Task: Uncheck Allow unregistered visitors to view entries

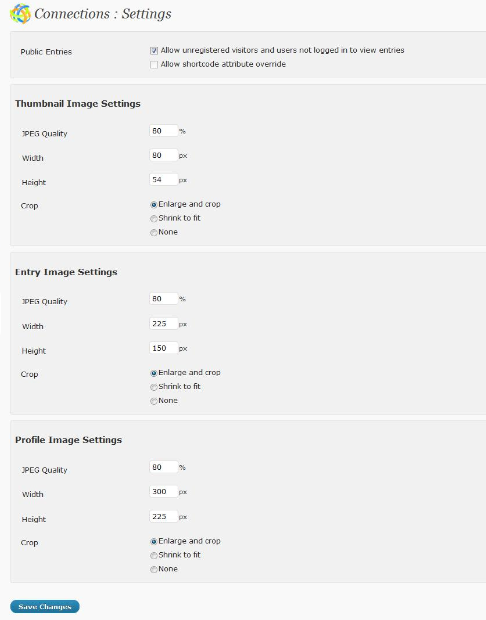Action: point(154,51)
